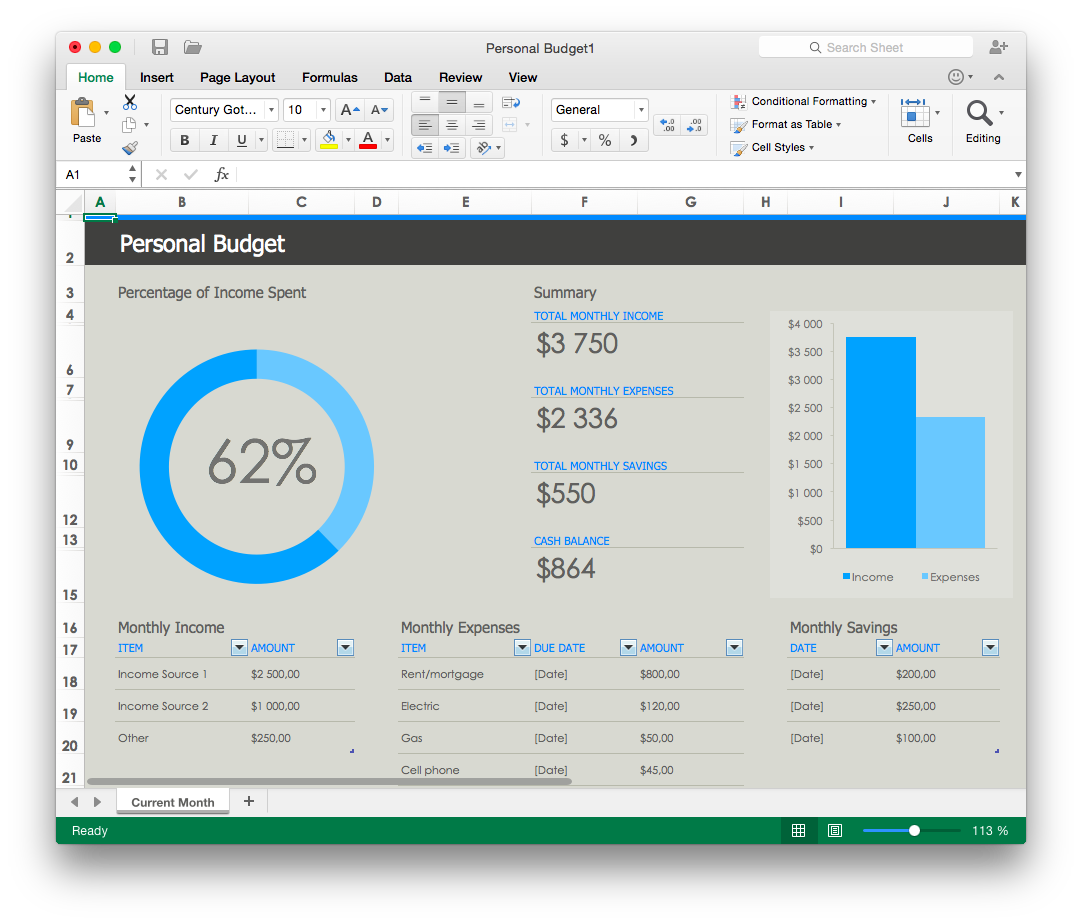Switch to the Formulas ribbon tab
This screenshot has width=1082, height=924.
[330, 77]
